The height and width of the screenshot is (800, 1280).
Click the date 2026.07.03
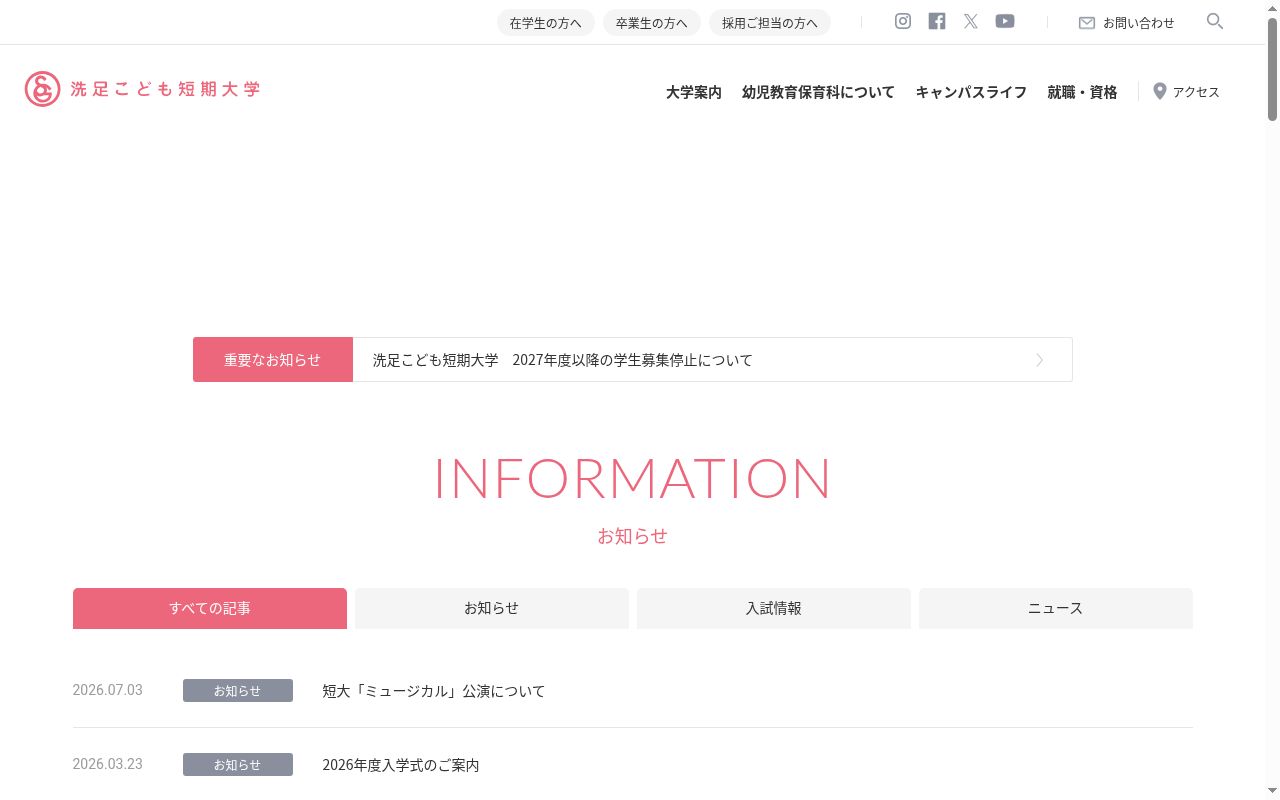(108, 690)
